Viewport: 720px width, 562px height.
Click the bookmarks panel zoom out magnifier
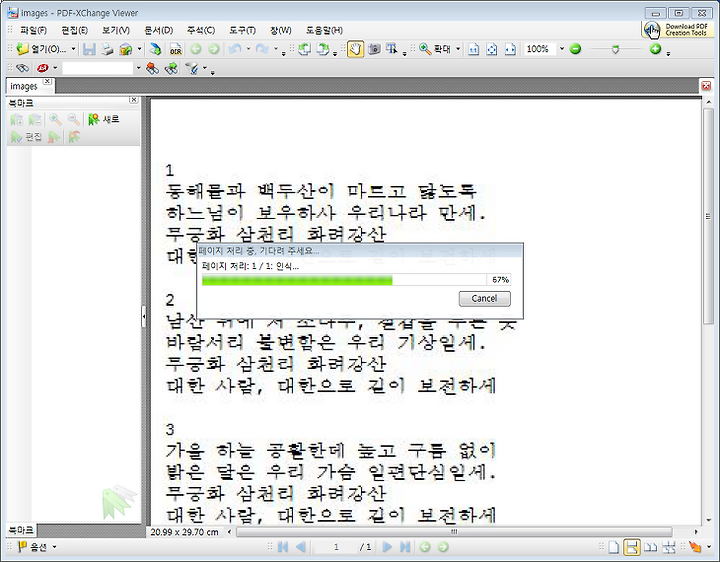[x=73, y=119]
